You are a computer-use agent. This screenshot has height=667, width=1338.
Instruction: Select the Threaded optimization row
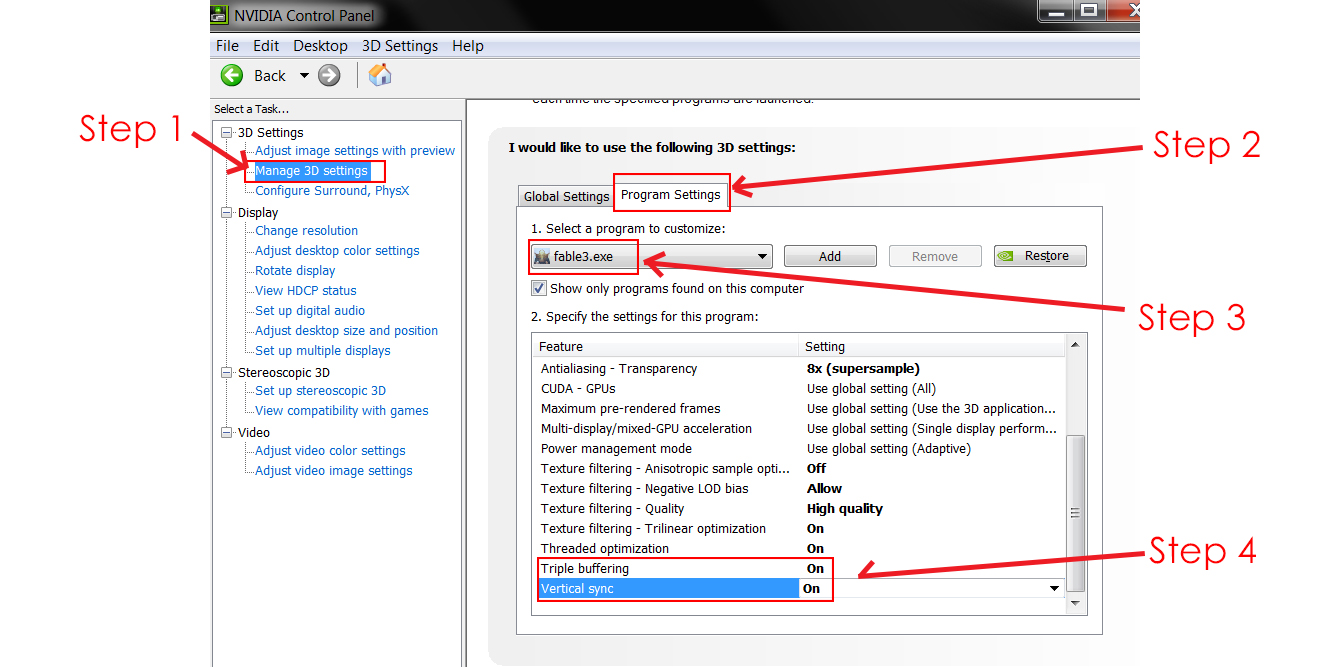point(799,549)
